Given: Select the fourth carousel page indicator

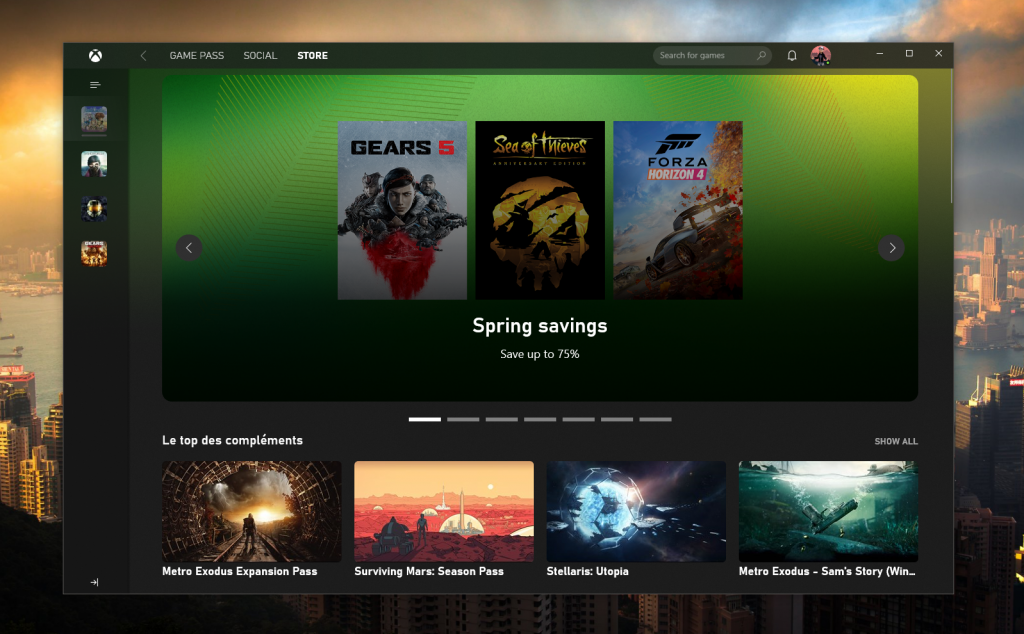Looking at the screenshot, I should (540, 419).
